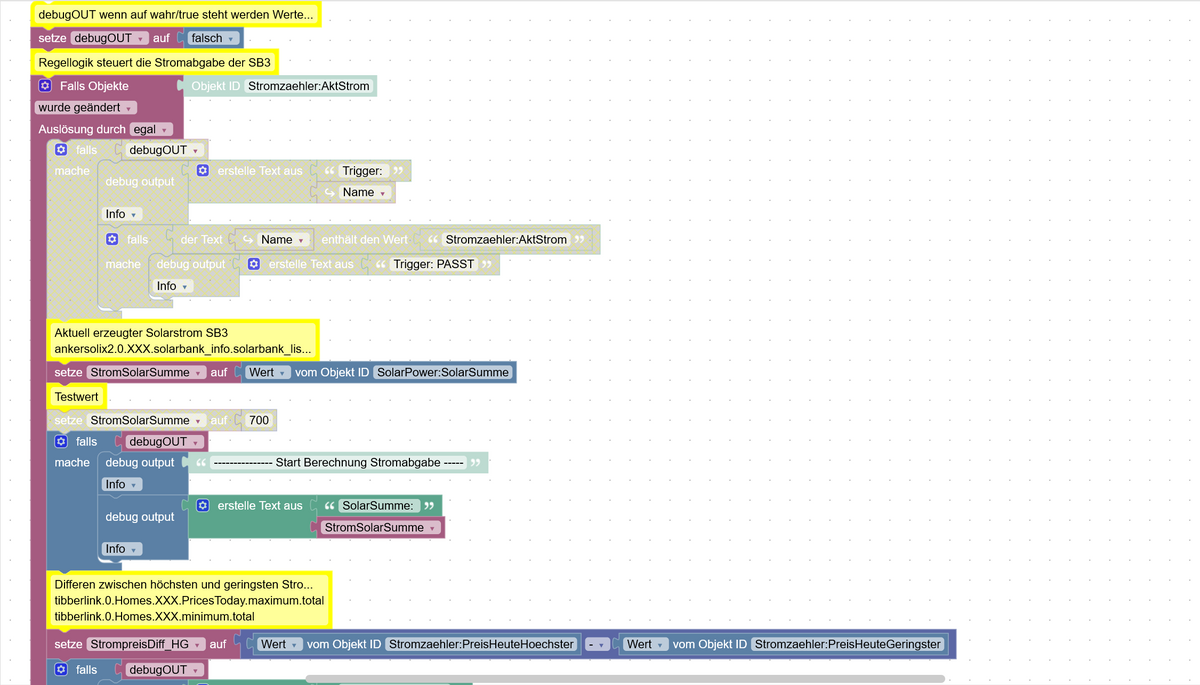Click gear on falls block below StrompreisDiff_HG row

(61, 670)
